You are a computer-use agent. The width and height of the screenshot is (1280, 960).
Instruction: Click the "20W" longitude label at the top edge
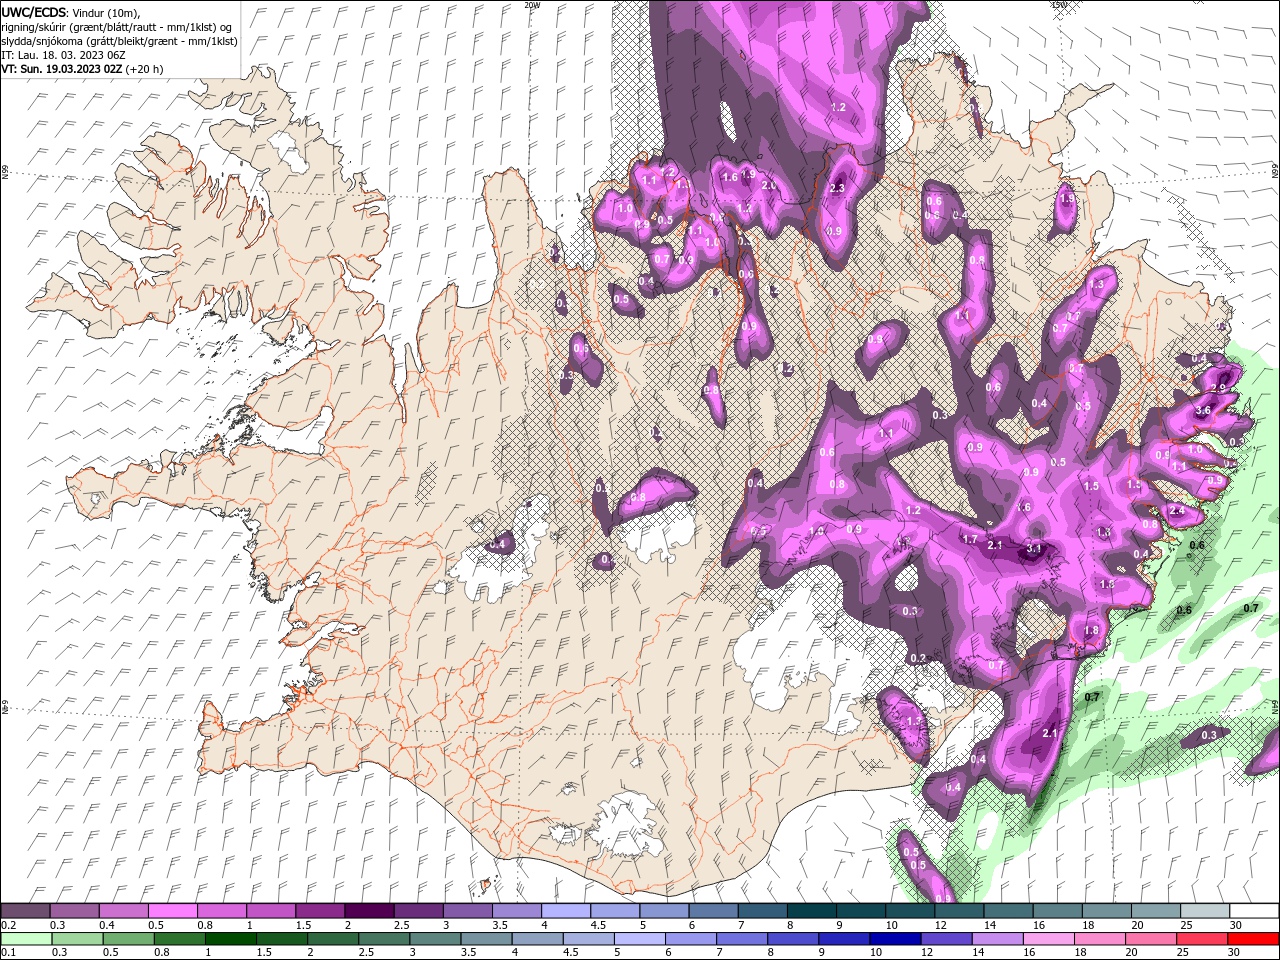[531, 5]
